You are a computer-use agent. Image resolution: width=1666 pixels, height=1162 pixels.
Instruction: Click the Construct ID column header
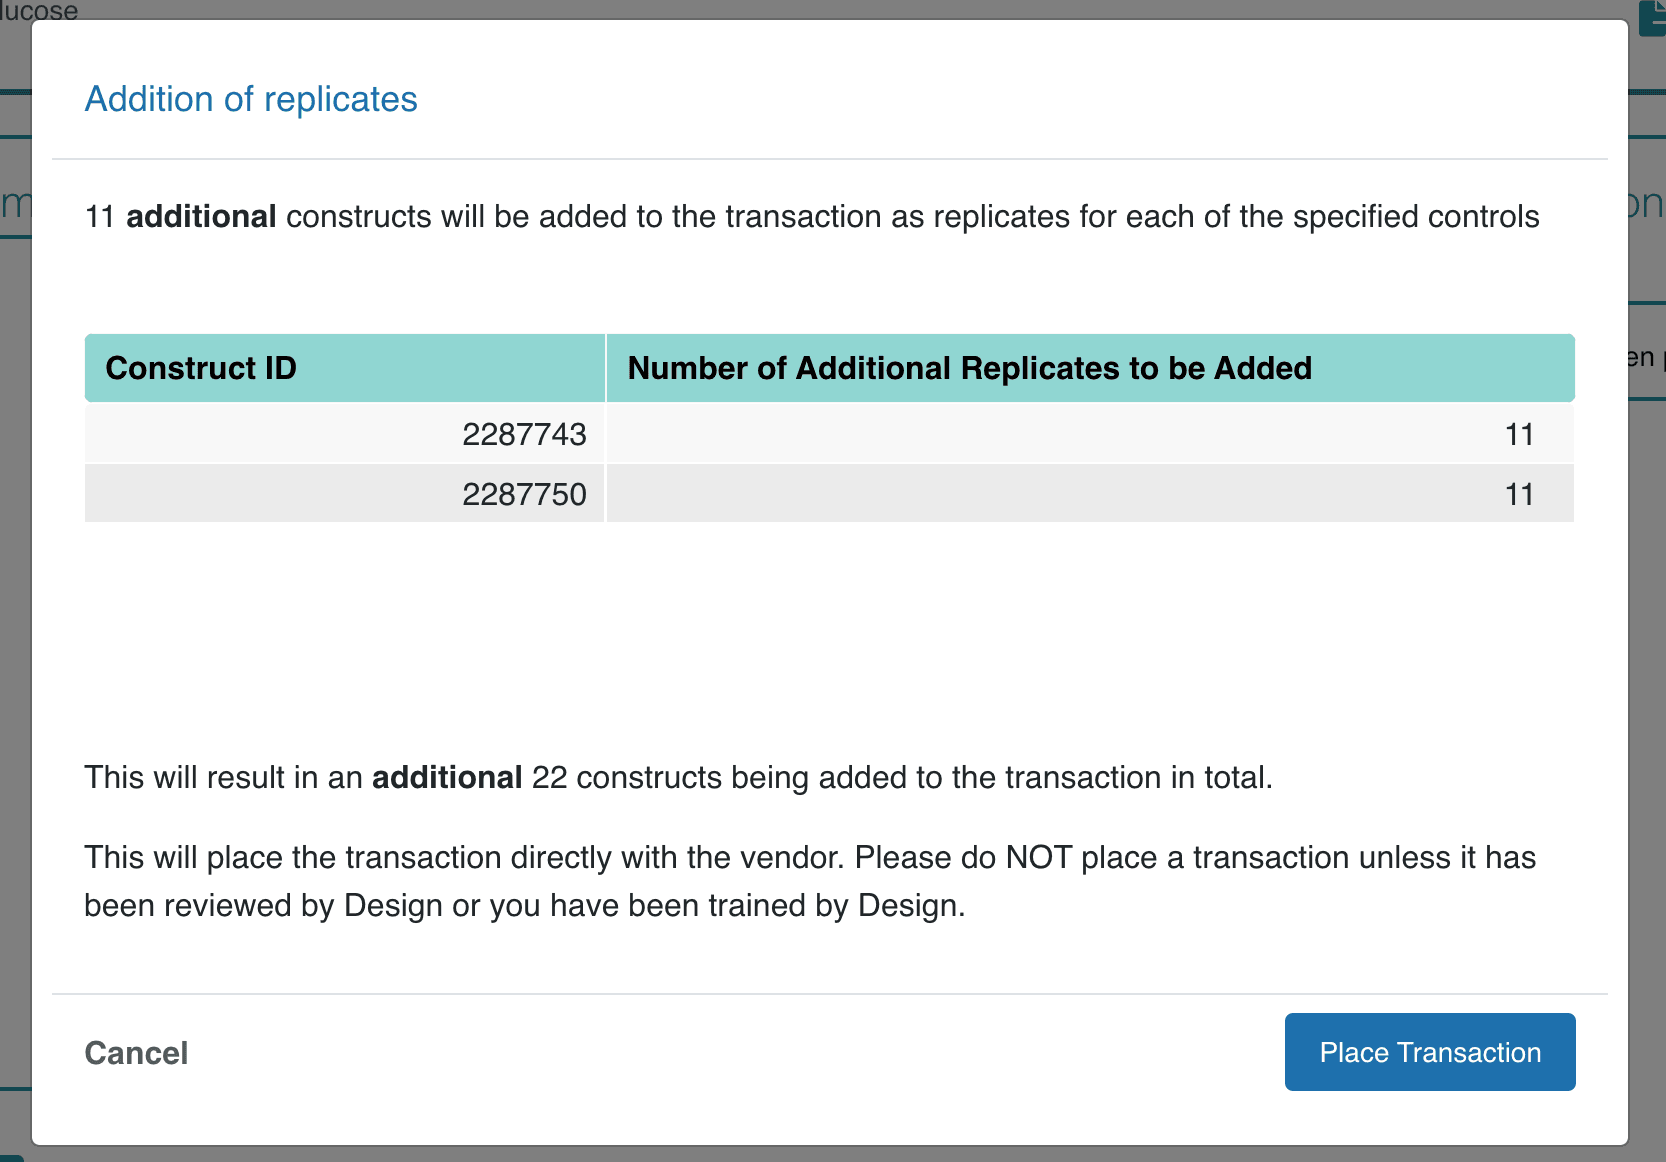point(201,368)
